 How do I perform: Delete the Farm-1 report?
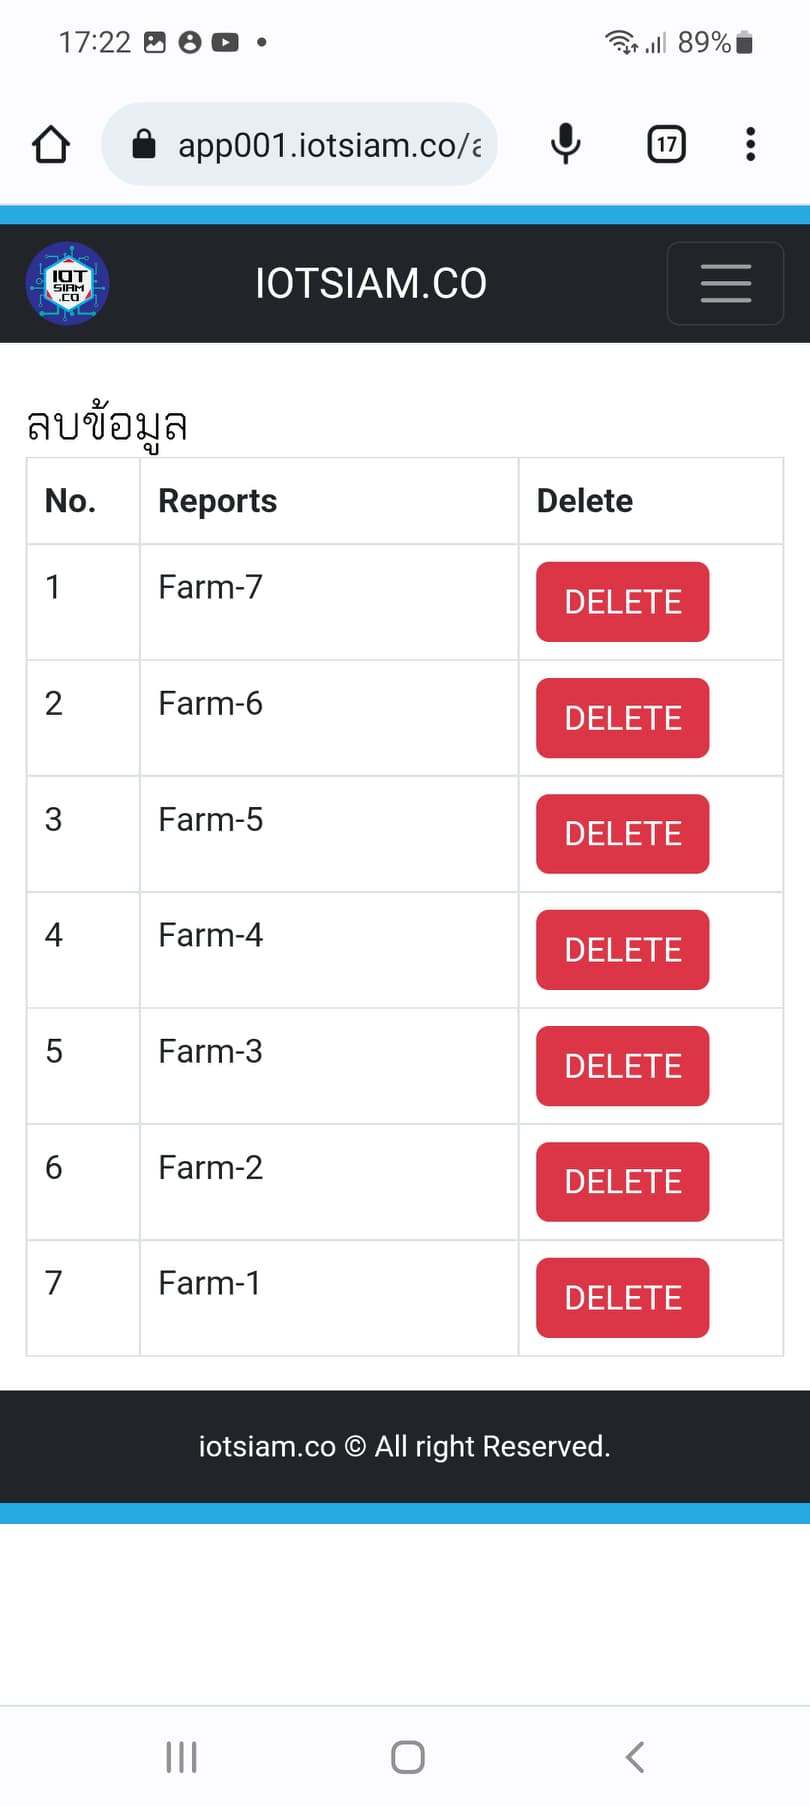[622, 1298]
